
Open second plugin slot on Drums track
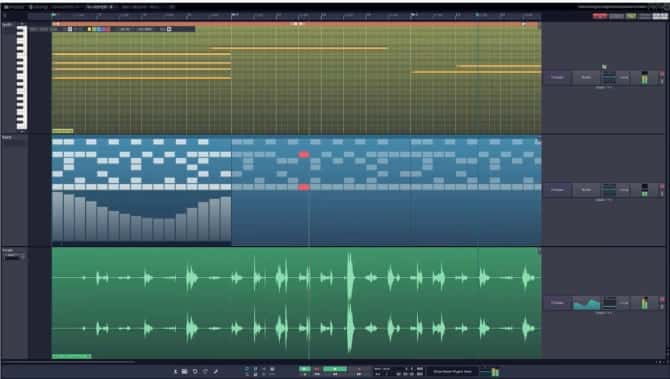(x=586, y=190)
